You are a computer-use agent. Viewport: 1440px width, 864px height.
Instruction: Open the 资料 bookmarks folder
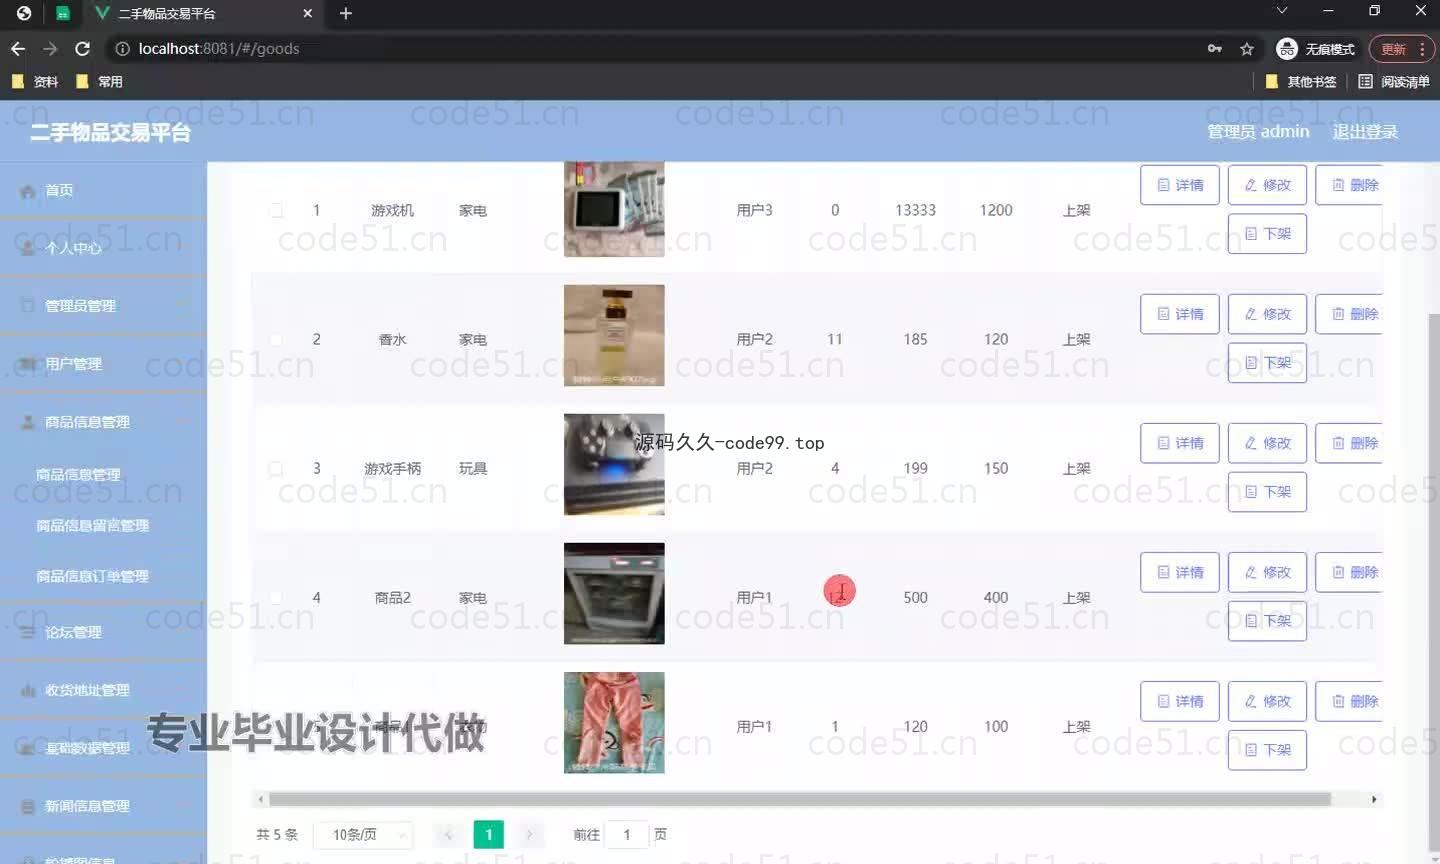tap(35, 81)
